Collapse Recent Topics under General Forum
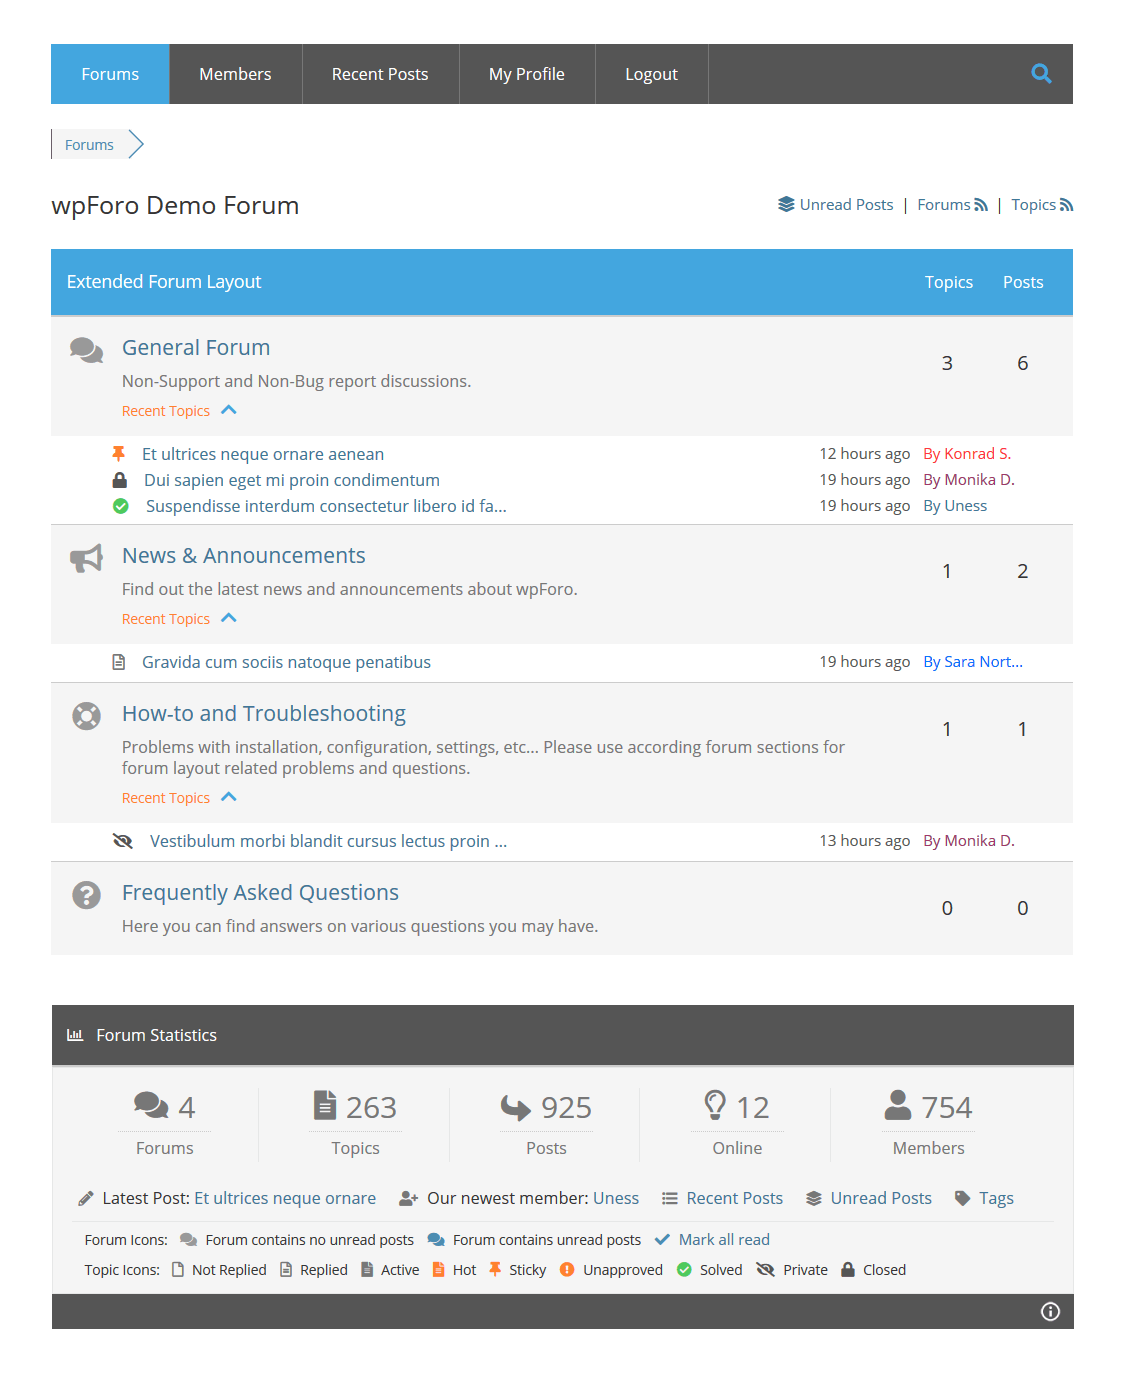The image size is (1128, 1374). tap(229, 410)
